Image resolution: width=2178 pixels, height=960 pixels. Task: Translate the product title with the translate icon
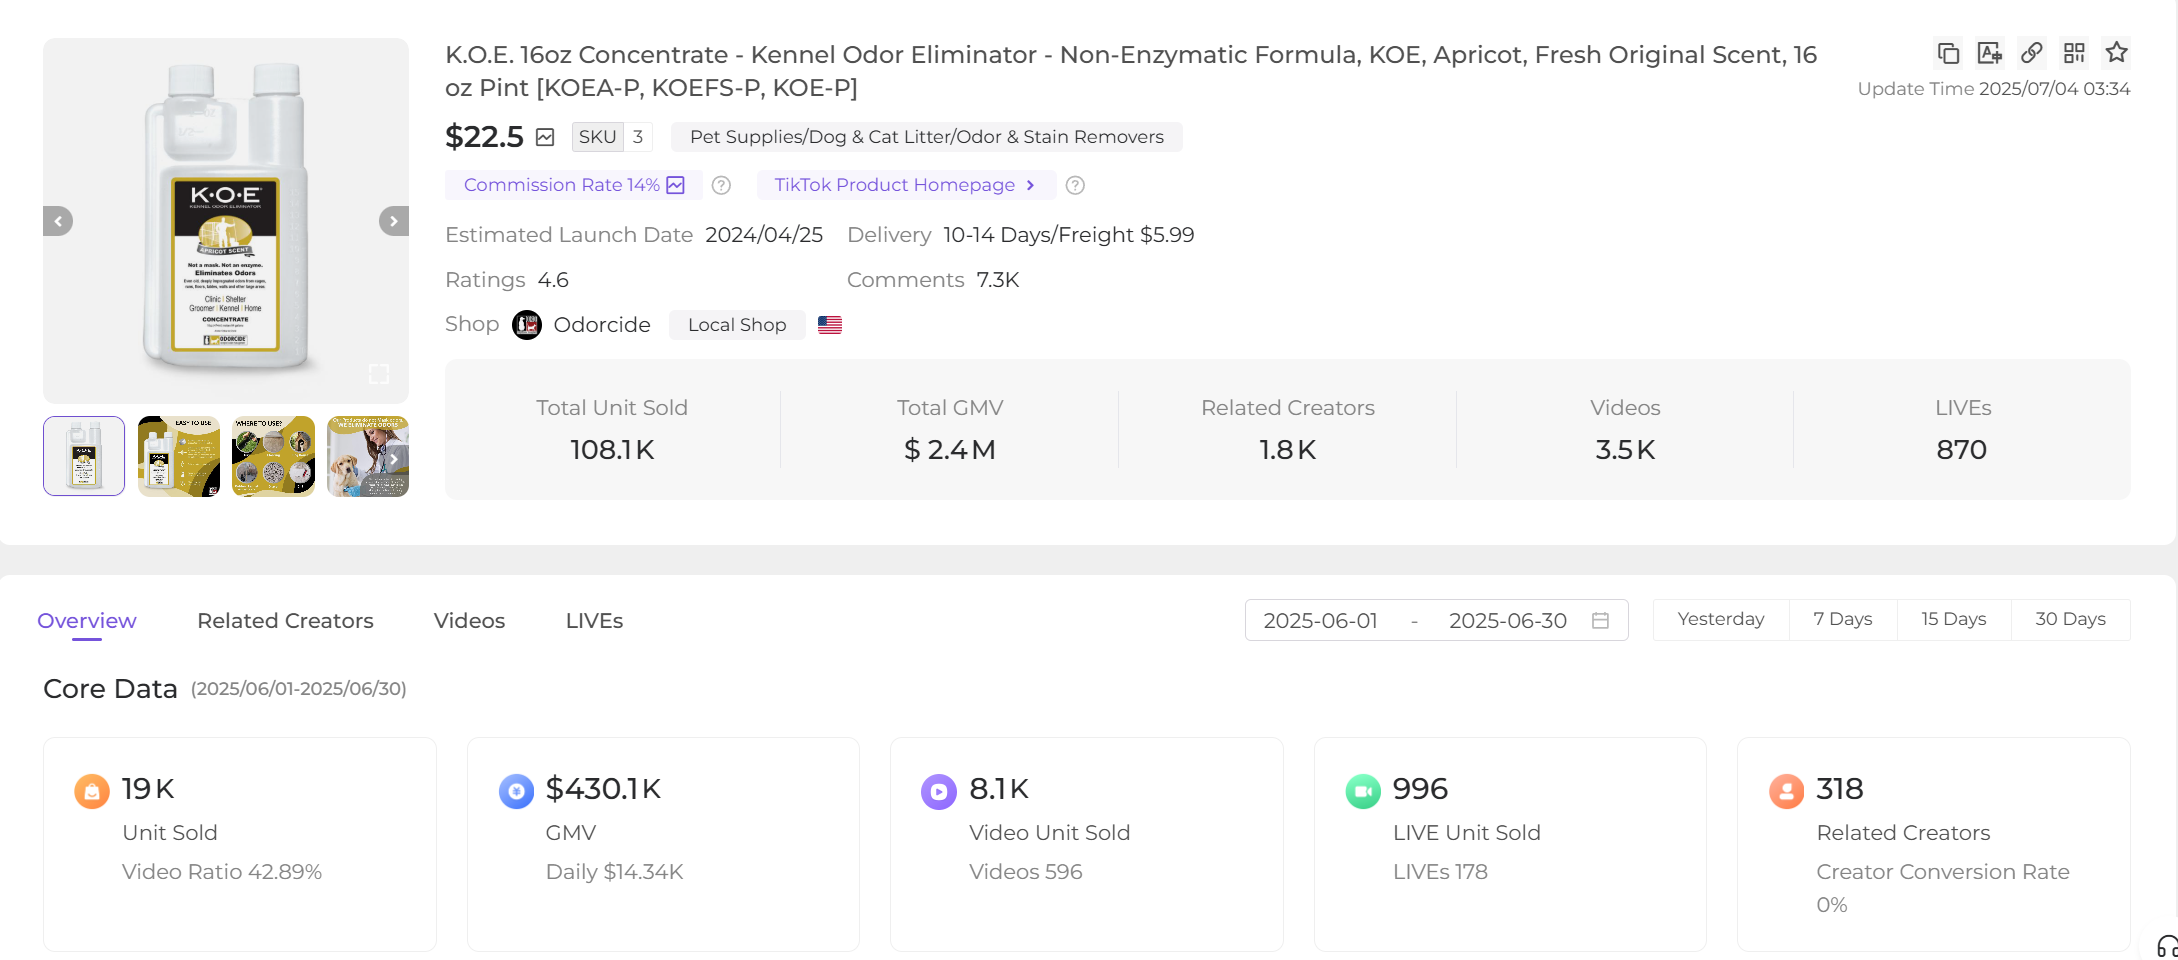[1990, 53]
